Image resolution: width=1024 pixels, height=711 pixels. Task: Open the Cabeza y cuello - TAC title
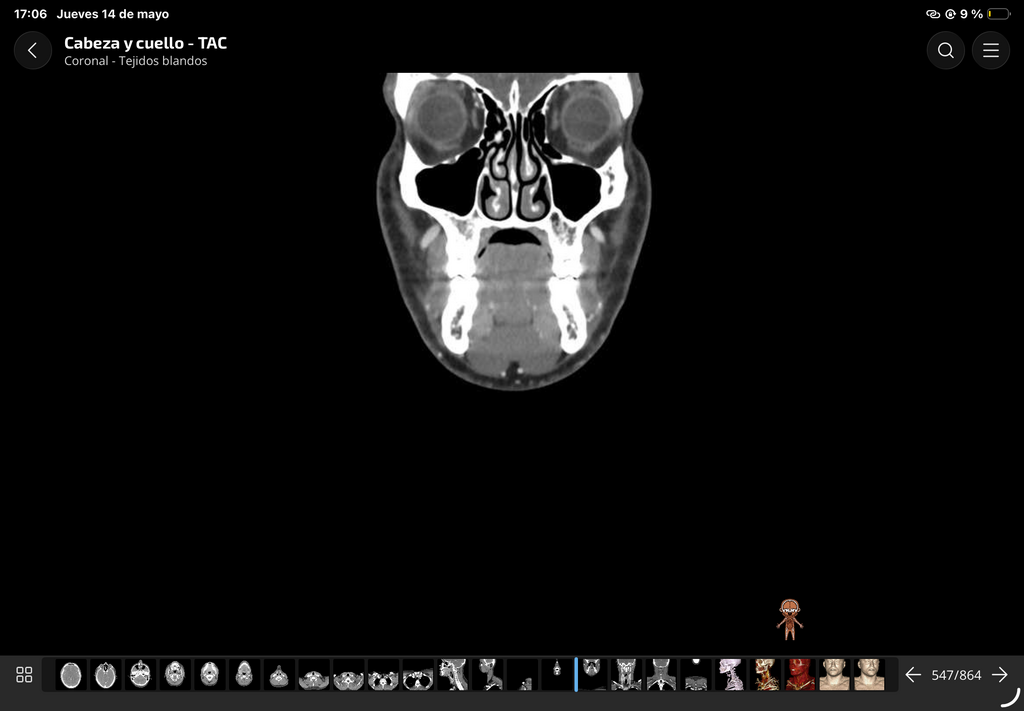click(x=146, y=43)
